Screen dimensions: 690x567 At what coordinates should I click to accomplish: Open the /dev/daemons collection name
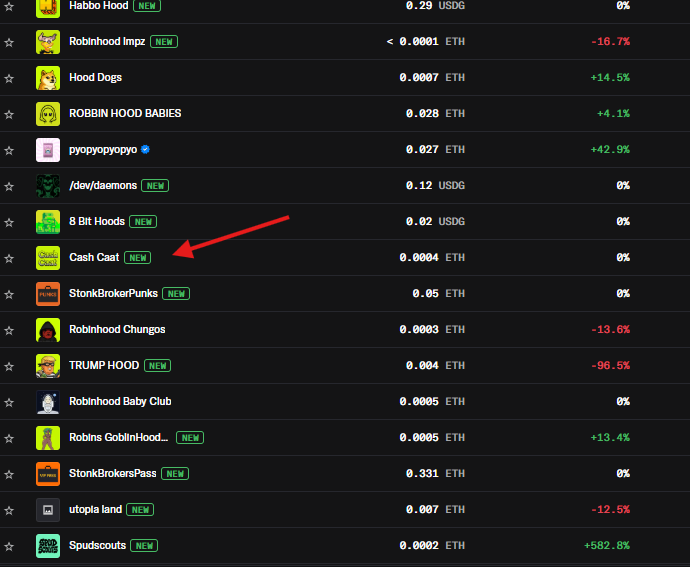click(x=103, y=185)
